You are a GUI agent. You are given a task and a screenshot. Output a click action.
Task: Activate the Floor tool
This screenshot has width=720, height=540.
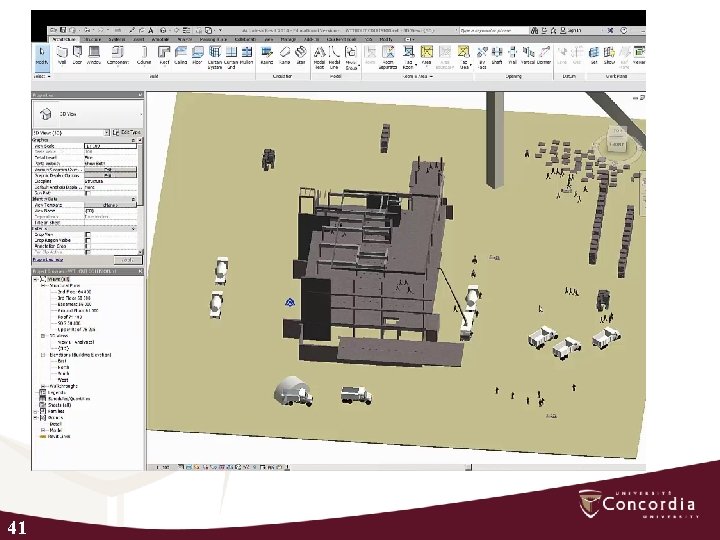[197, 56]
